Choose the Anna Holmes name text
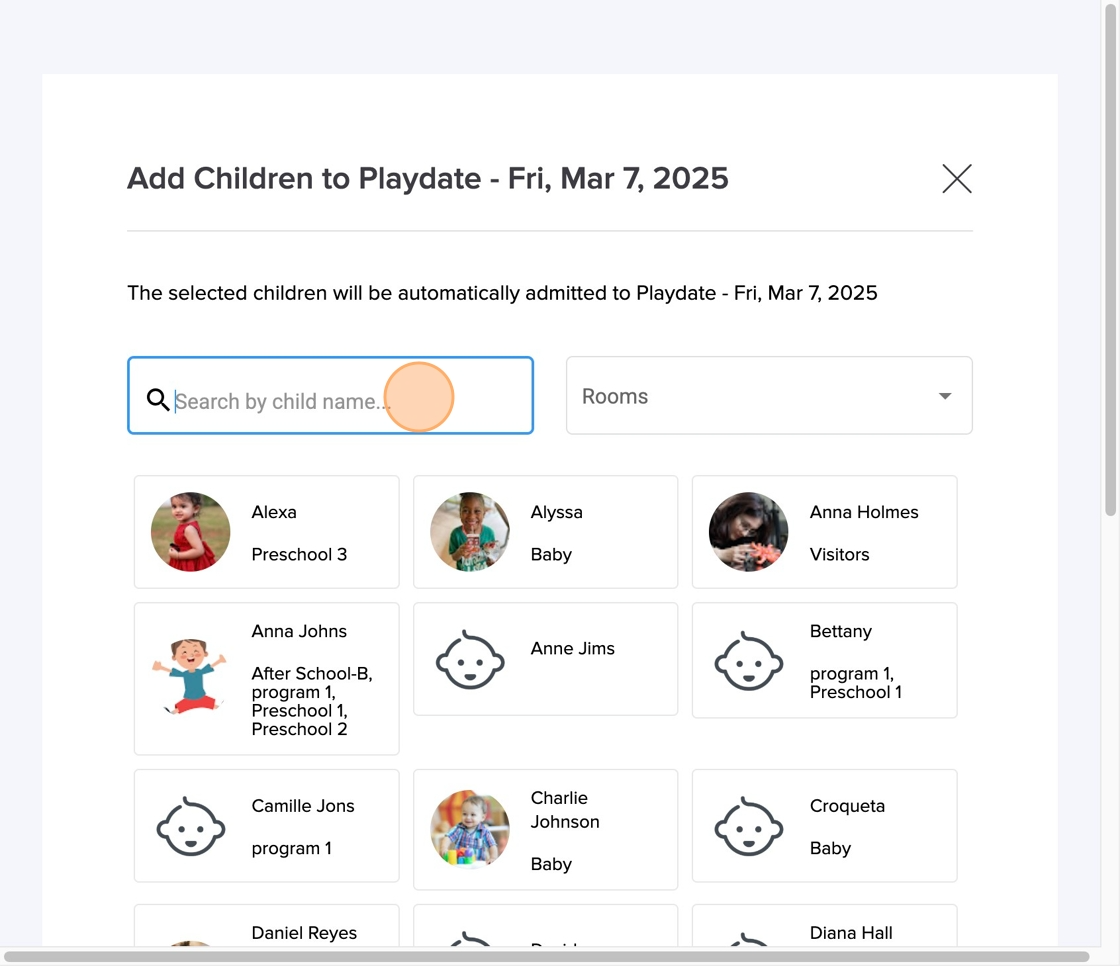The width and height of the screenshot is (1120, 966). pyautogui.click(x=864, y=512)
